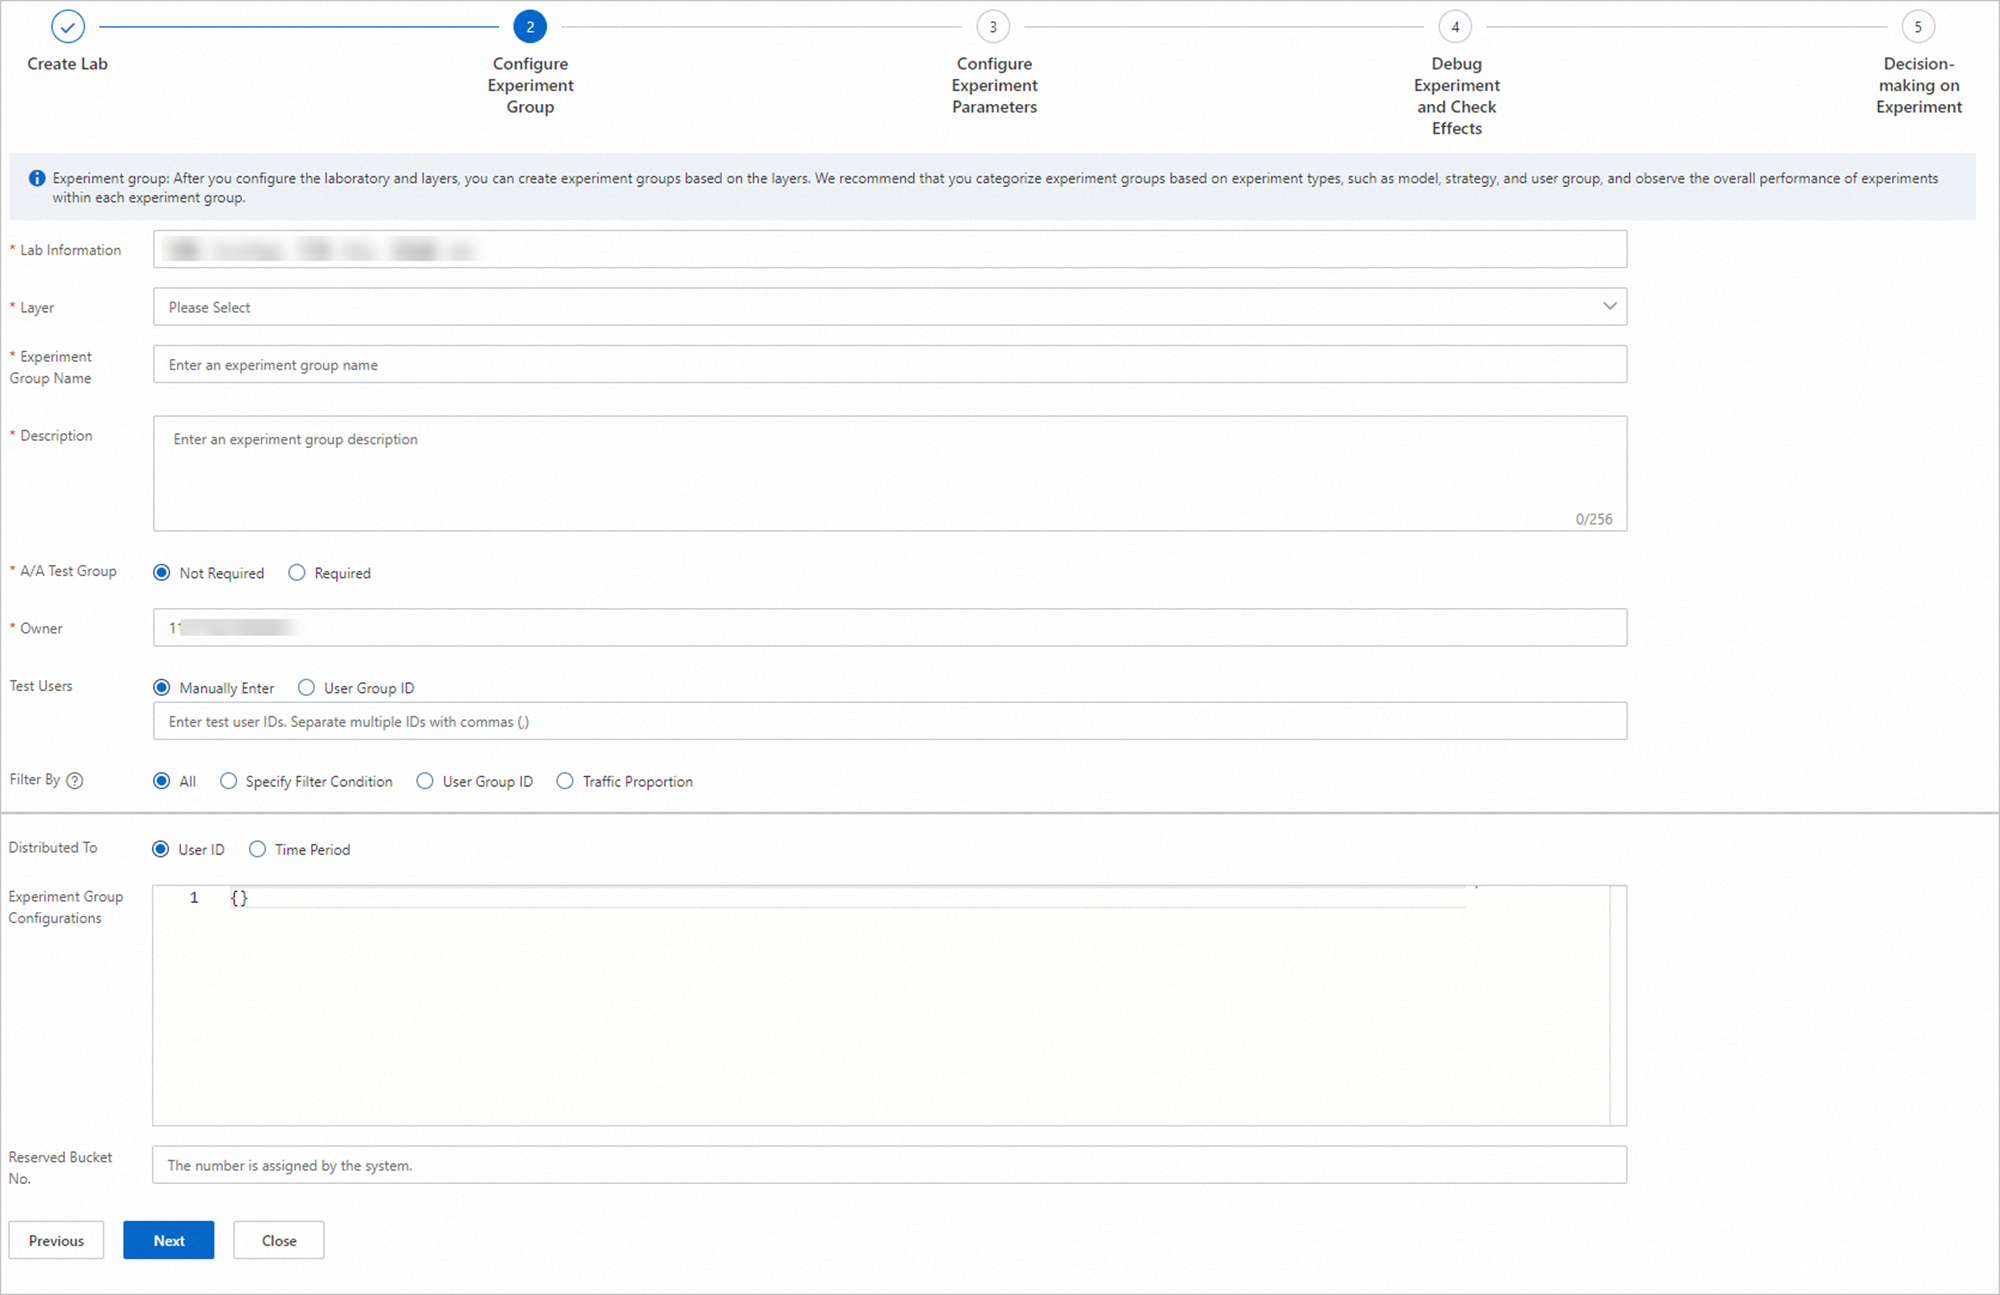Click the Previous button
Image resolution: width=2000 pixels, height=1295 pixels.
pos(56,1240)
